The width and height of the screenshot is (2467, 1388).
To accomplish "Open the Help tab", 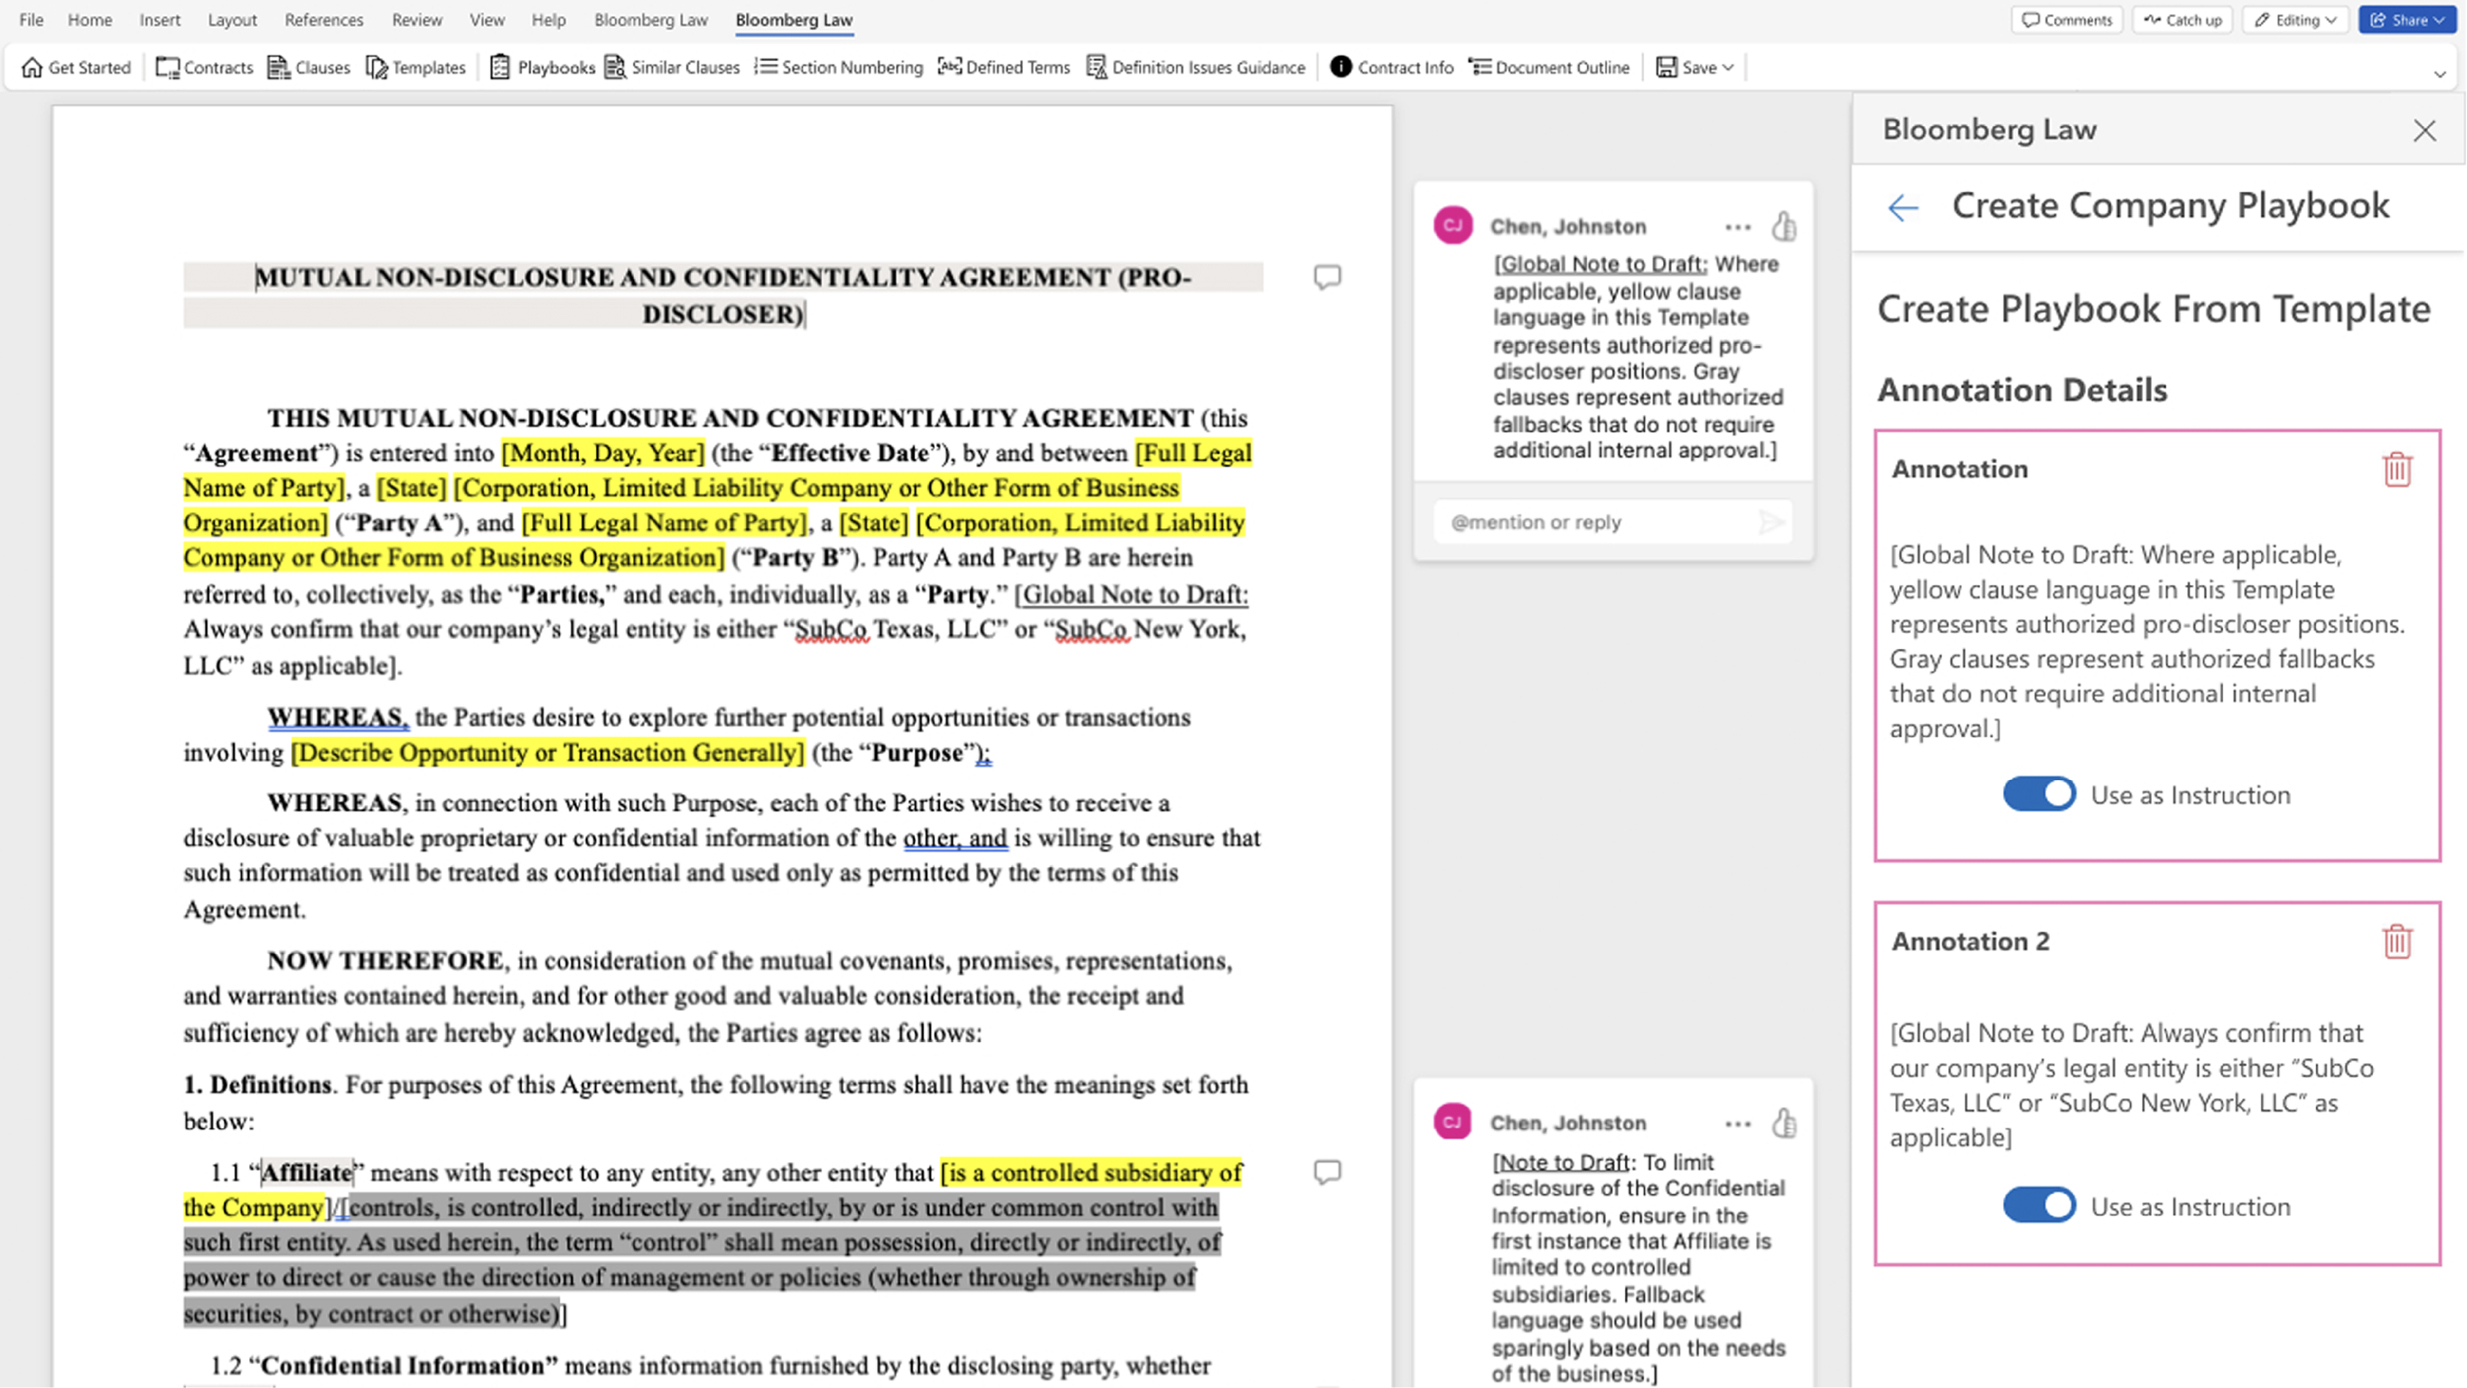I will pos(548,19).
